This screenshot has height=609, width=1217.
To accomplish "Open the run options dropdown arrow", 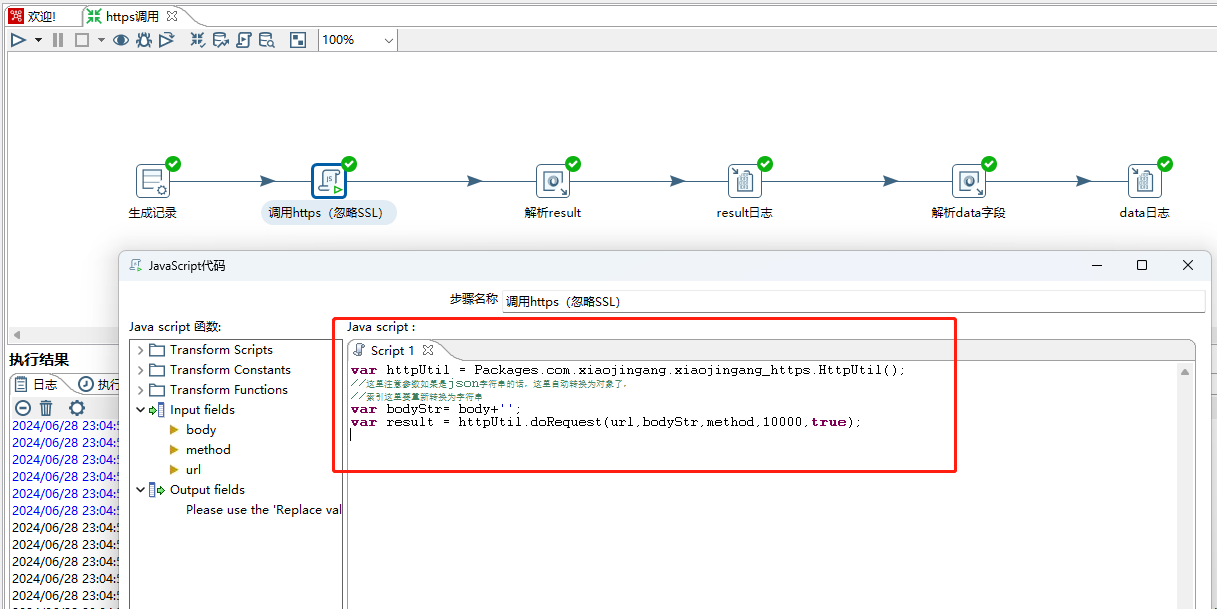I will (36, 40).
